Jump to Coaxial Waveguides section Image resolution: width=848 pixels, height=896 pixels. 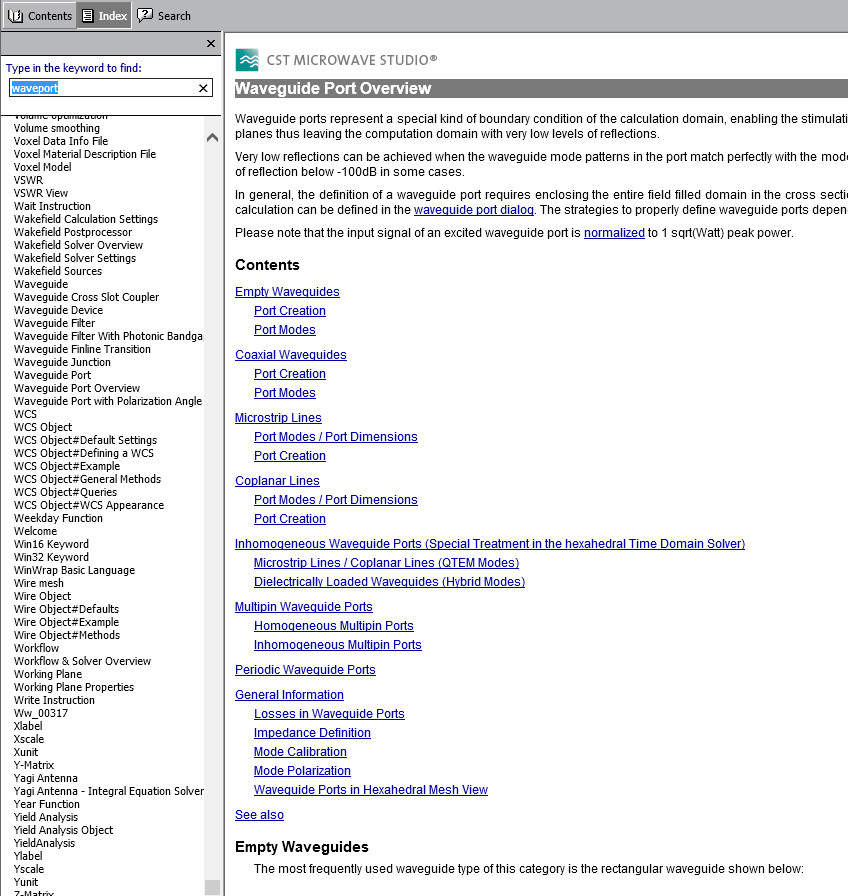[290, 354]
